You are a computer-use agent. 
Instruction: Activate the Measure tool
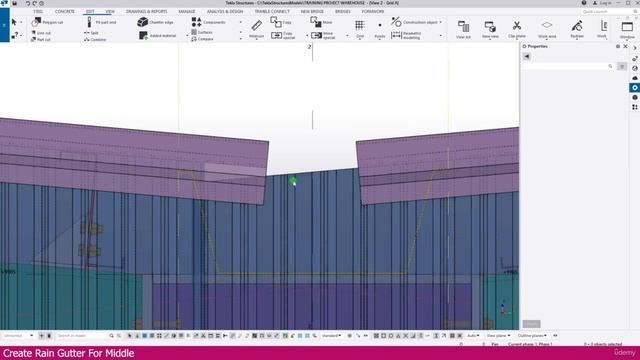click(x=256, y=29)
